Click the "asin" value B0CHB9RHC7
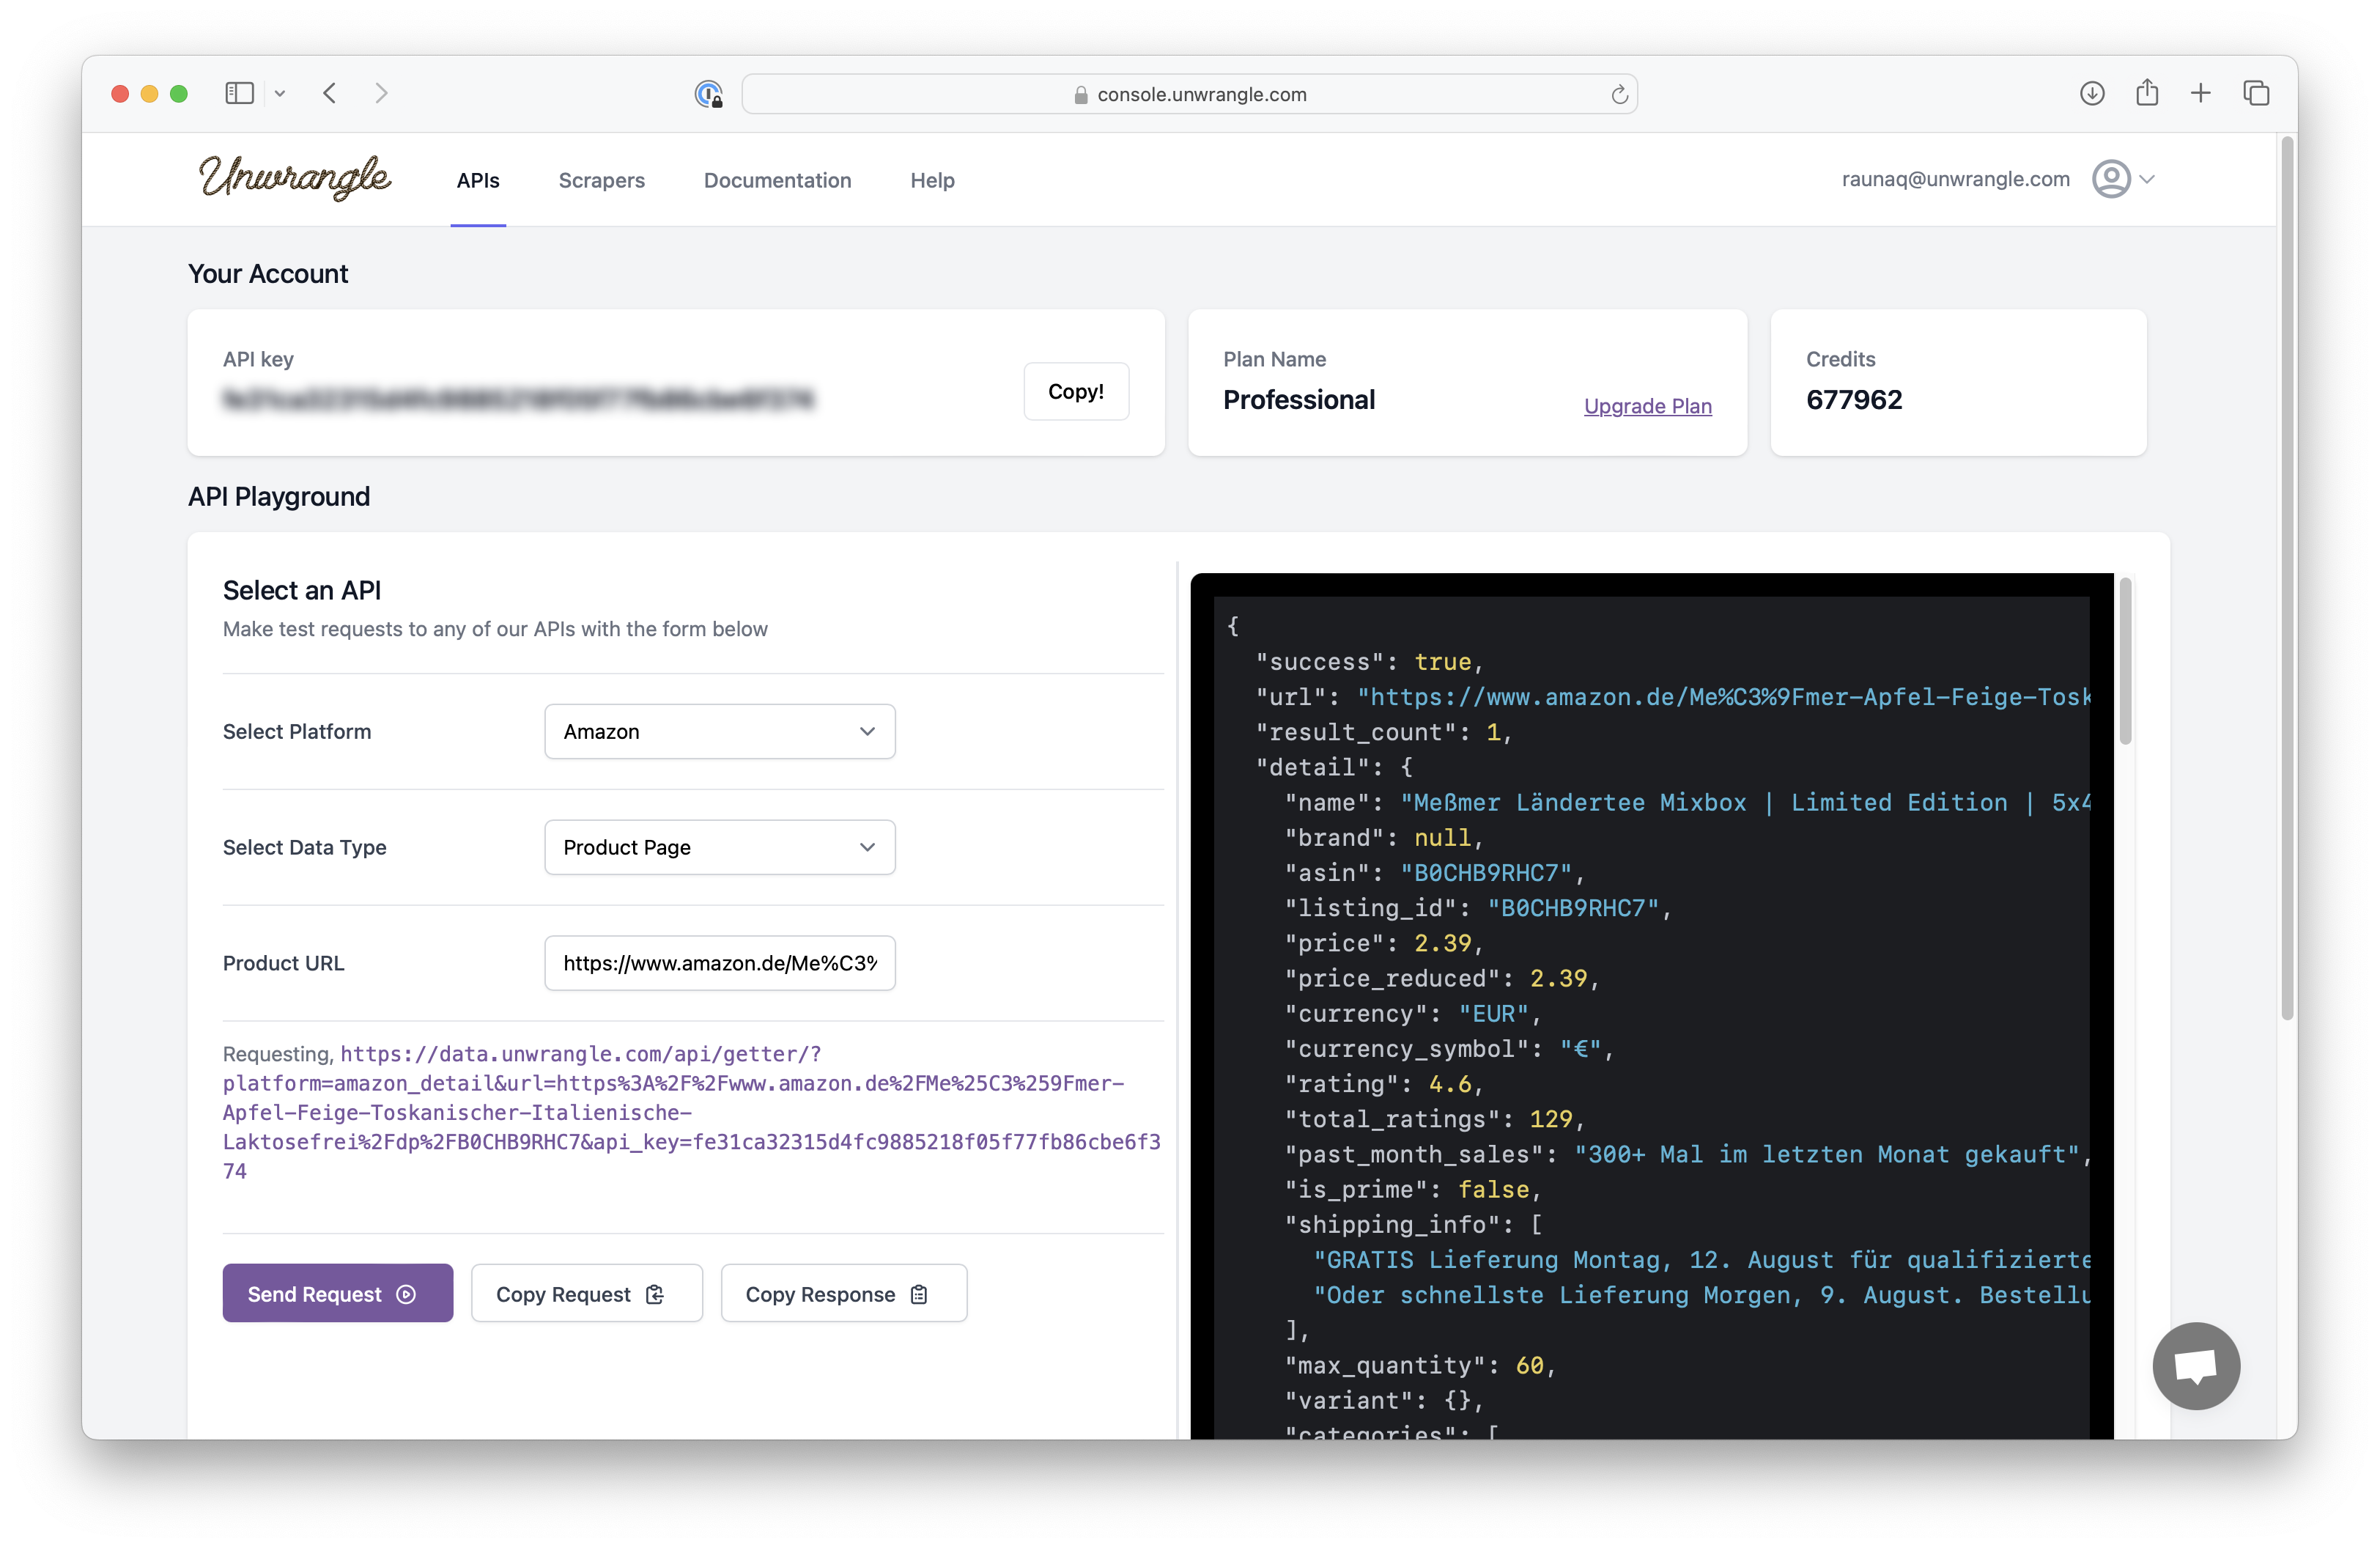2380x1548 pixels. [1485, 872]
